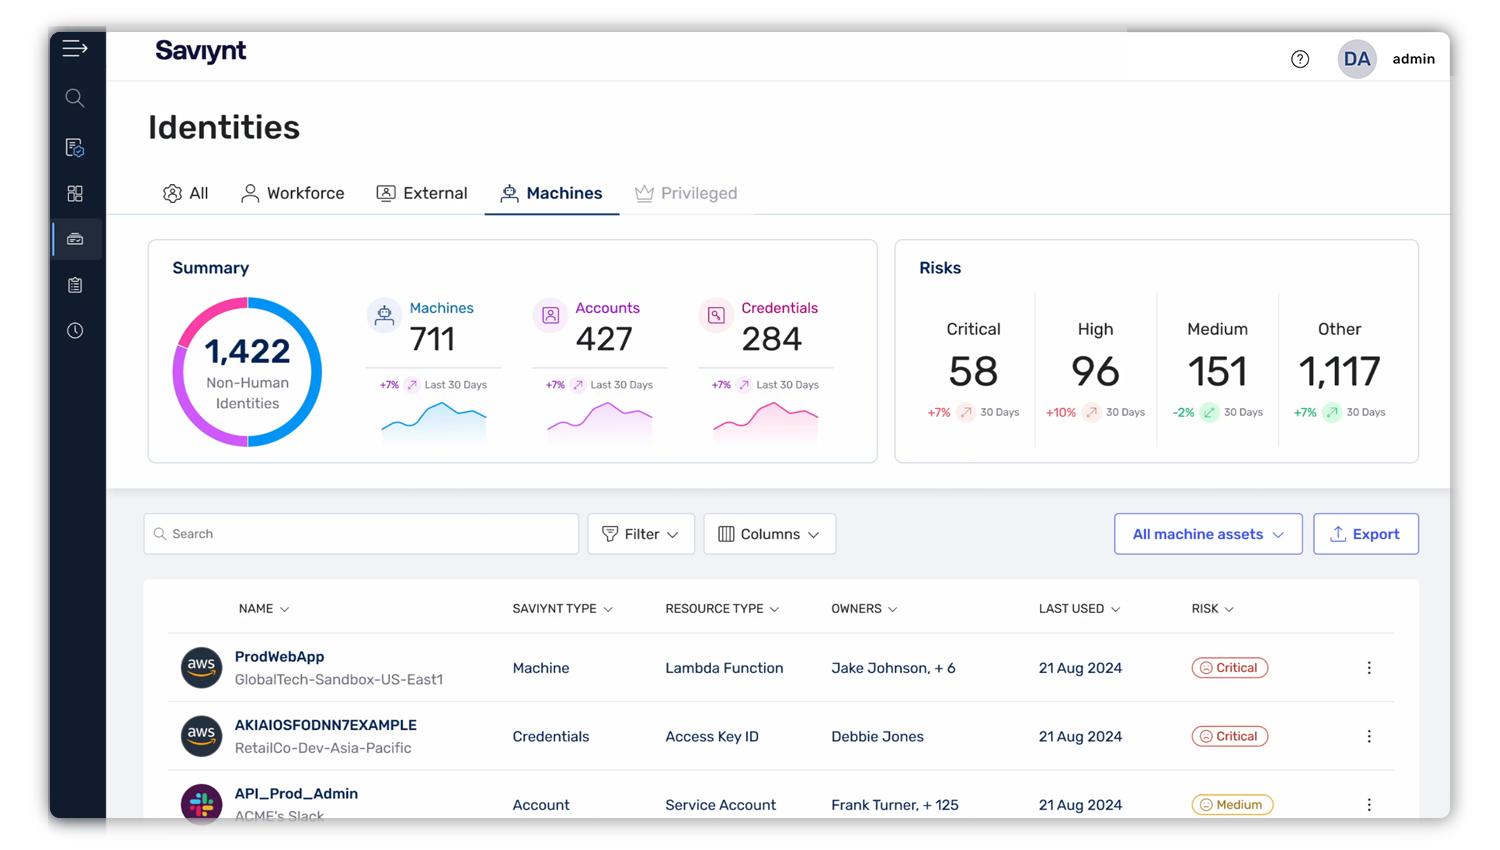Viewport: 1500px width, 850px height.
Task: Click into the Search input field
Action: [x=361, y=534]
